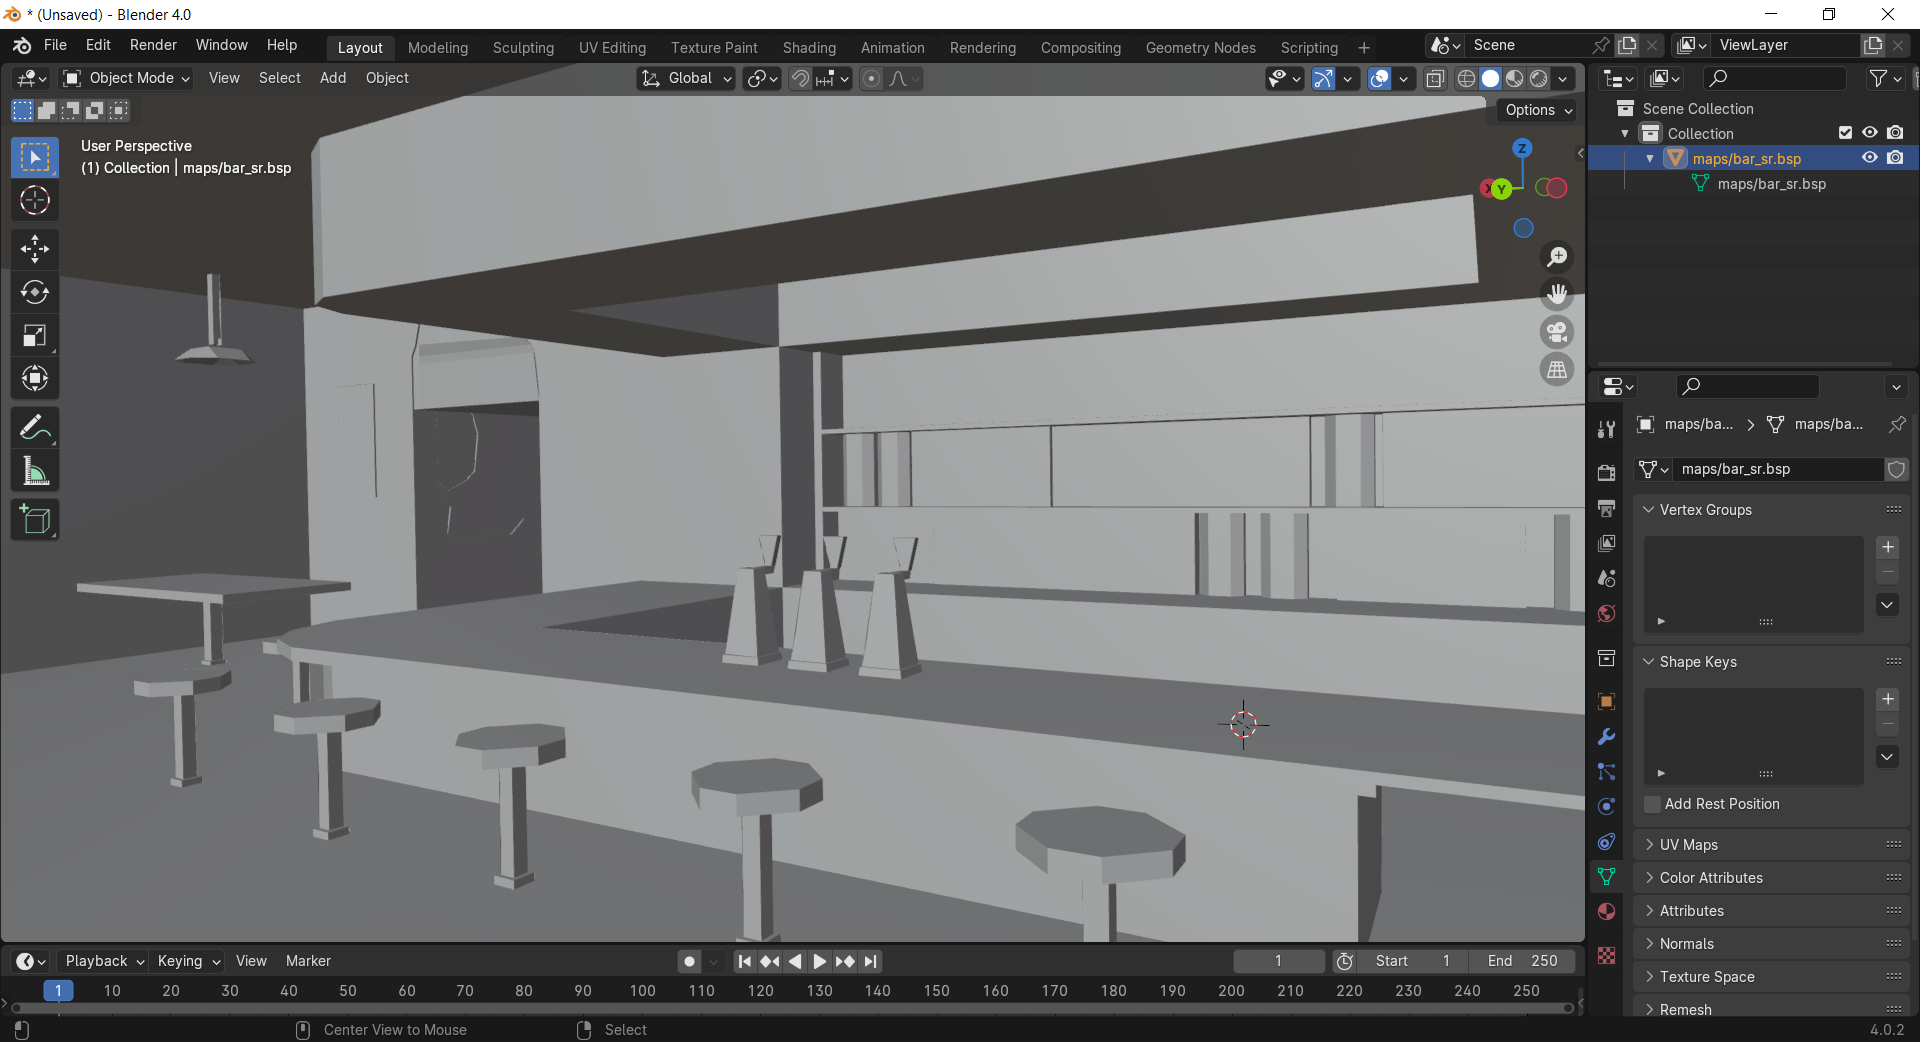
Task: Select the Move tool in toolbar
Action: point(35,248)
